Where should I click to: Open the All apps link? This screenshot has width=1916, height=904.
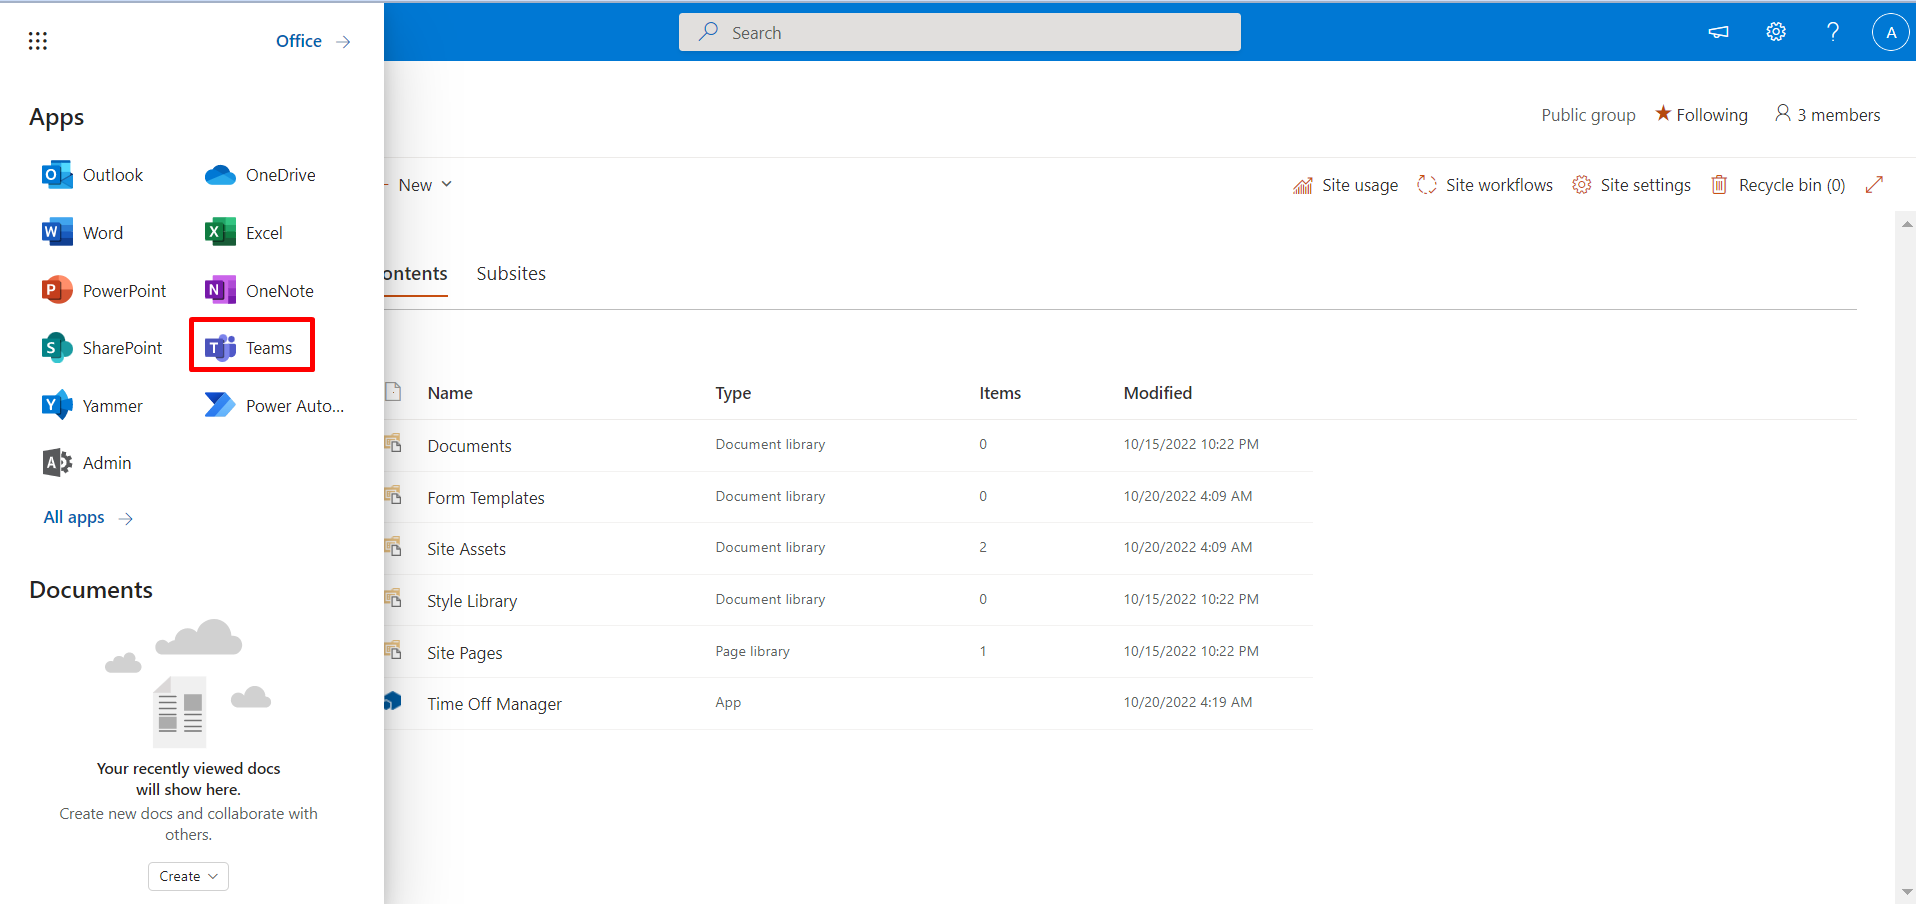(x=88, y=517)
